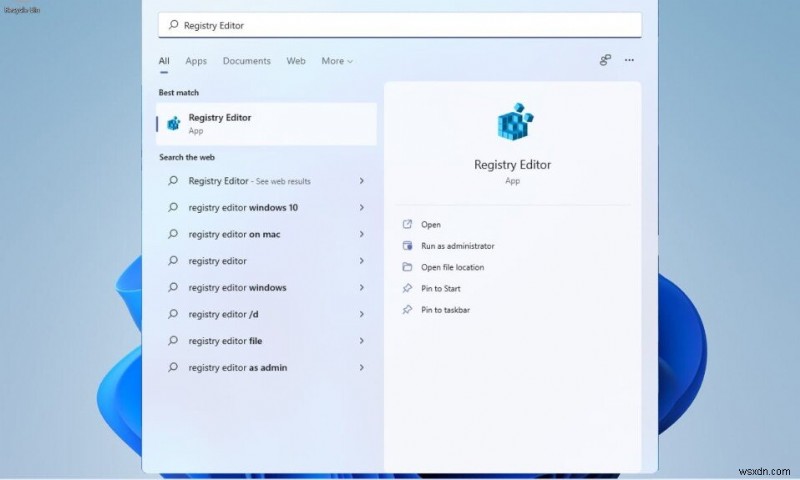Click the Open file location folder icon
This screenshot has height=480, width=800.
[x=407, y=267]
